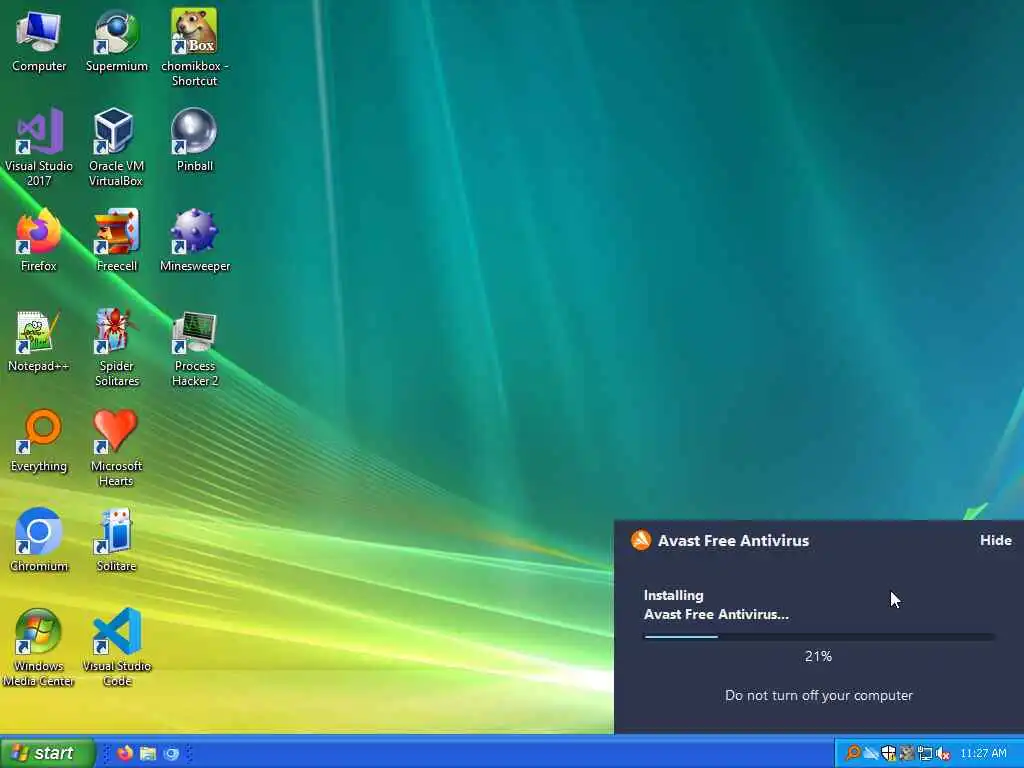Click the Chromium quick launch icon
Screen dimensions: 1024x768
click(x=171, y=753)
